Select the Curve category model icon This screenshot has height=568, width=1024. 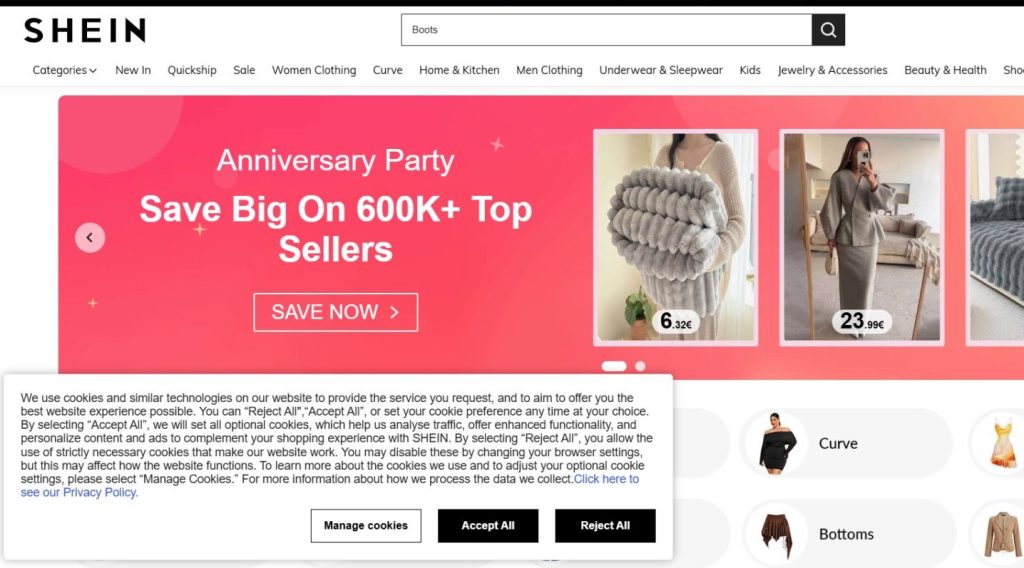[x=777, y=443]
